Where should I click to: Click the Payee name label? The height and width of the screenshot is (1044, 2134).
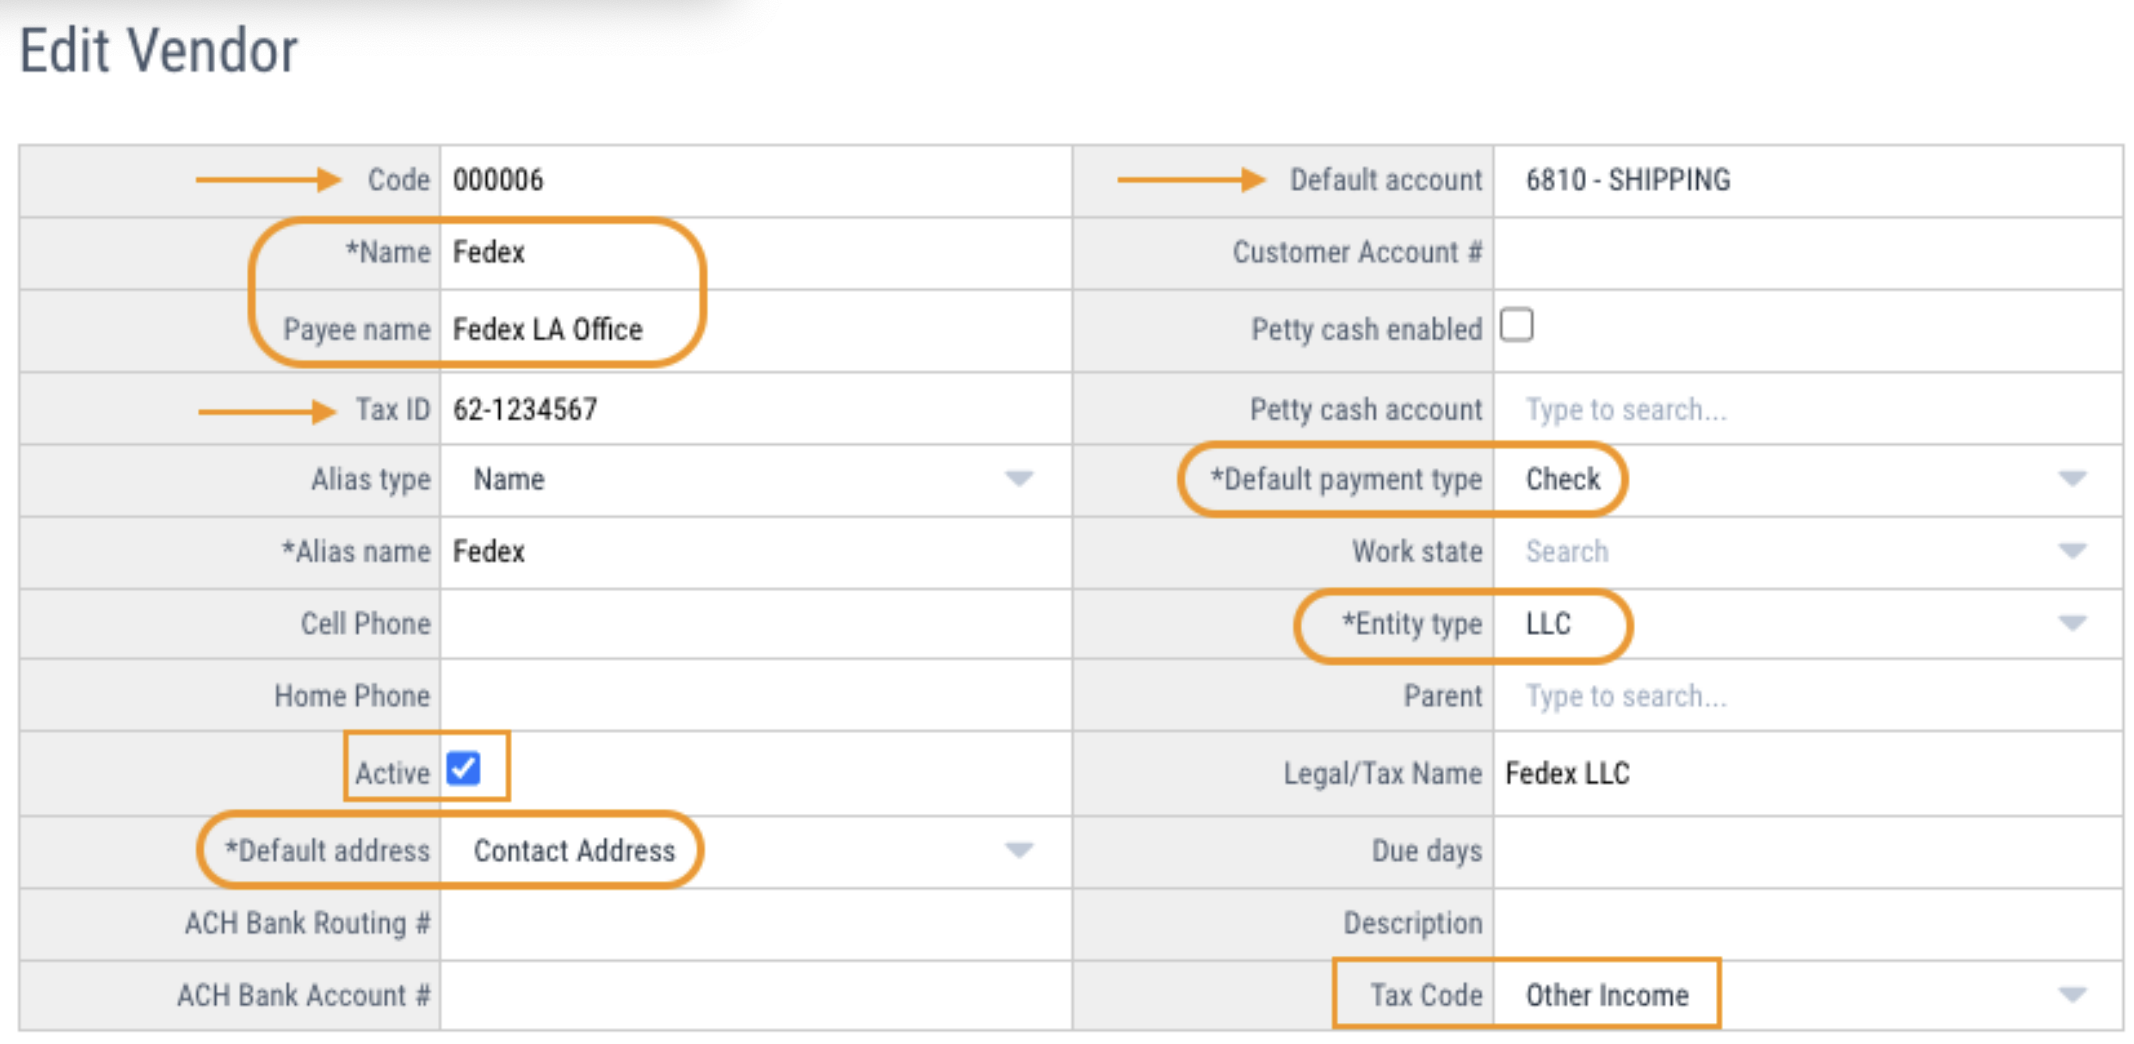tap(356, 329)
